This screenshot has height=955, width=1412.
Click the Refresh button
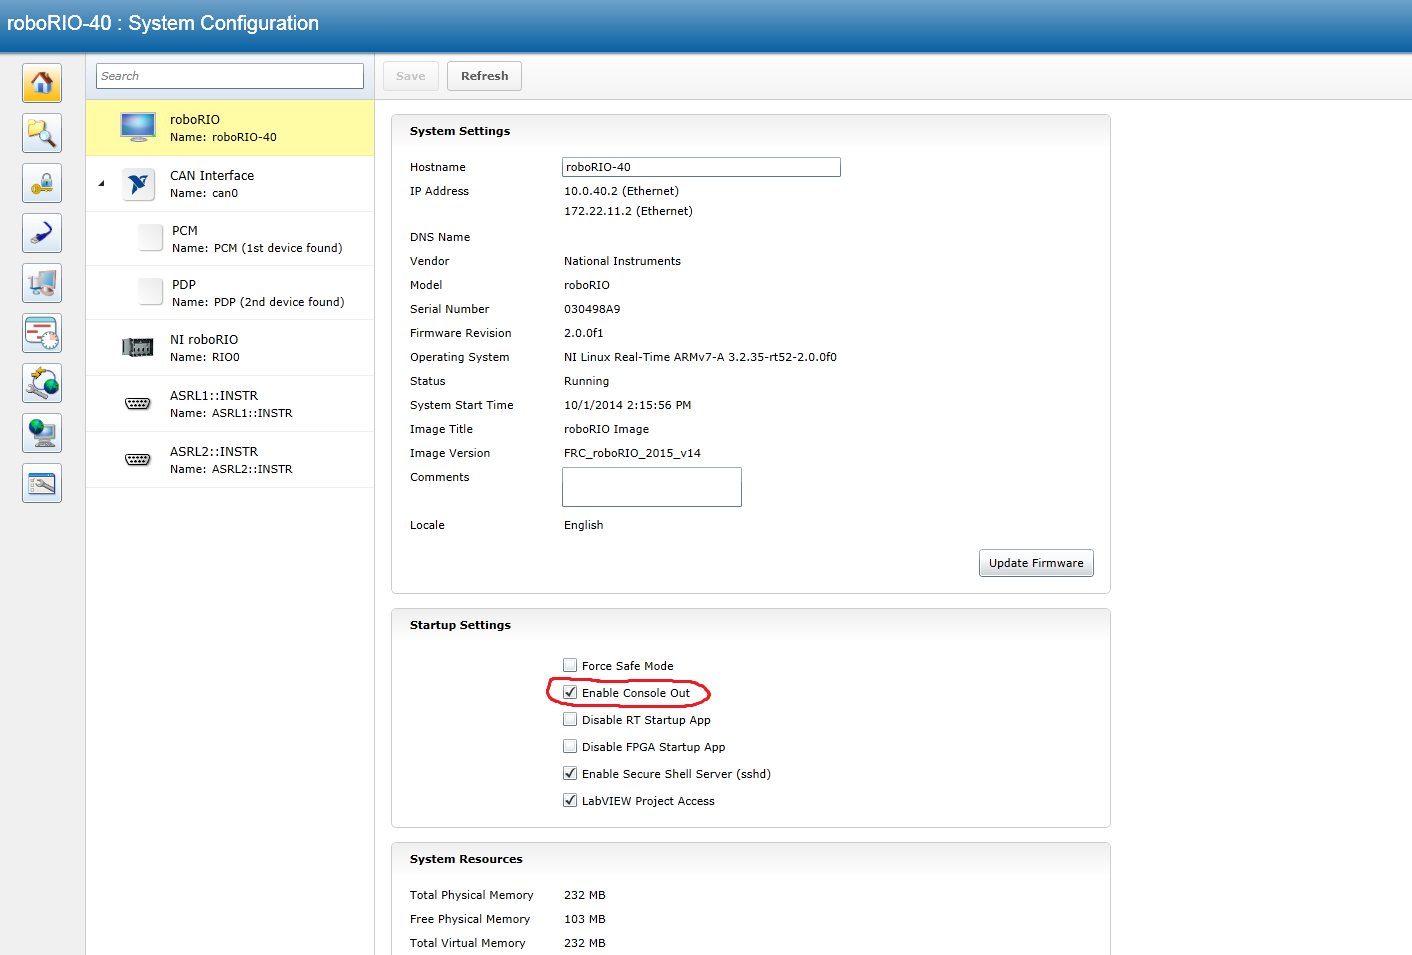(x=484, y=76)
